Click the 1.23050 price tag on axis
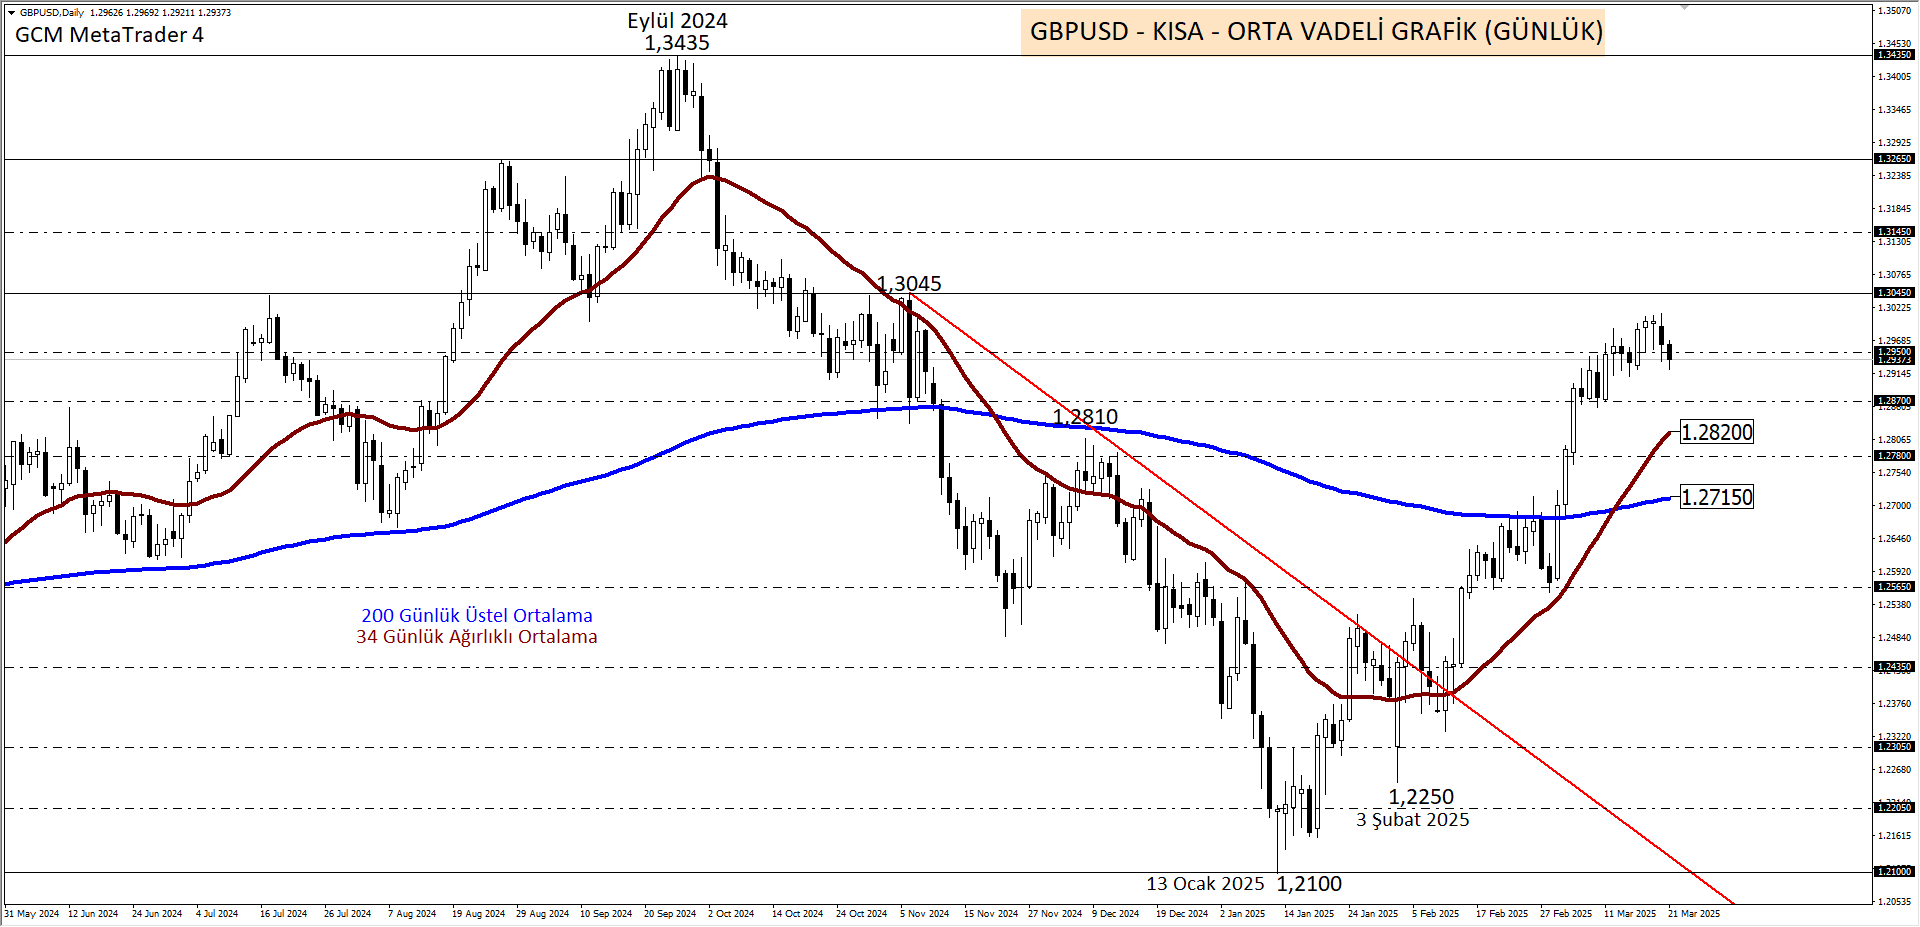The image size is (1920, 927). point(1894,747)
